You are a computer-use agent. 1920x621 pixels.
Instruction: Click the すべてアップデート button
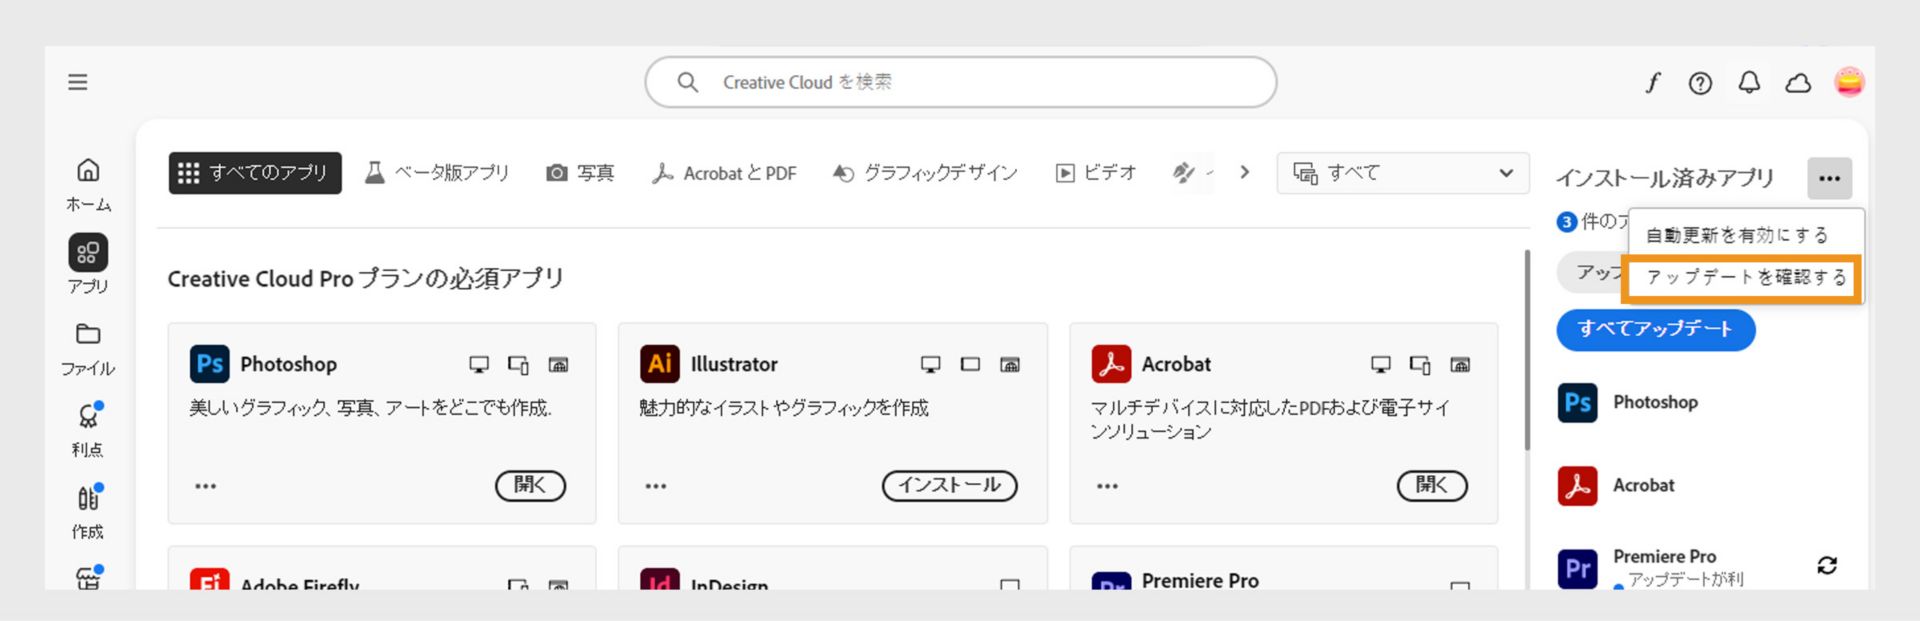[x=1655, y=329]
